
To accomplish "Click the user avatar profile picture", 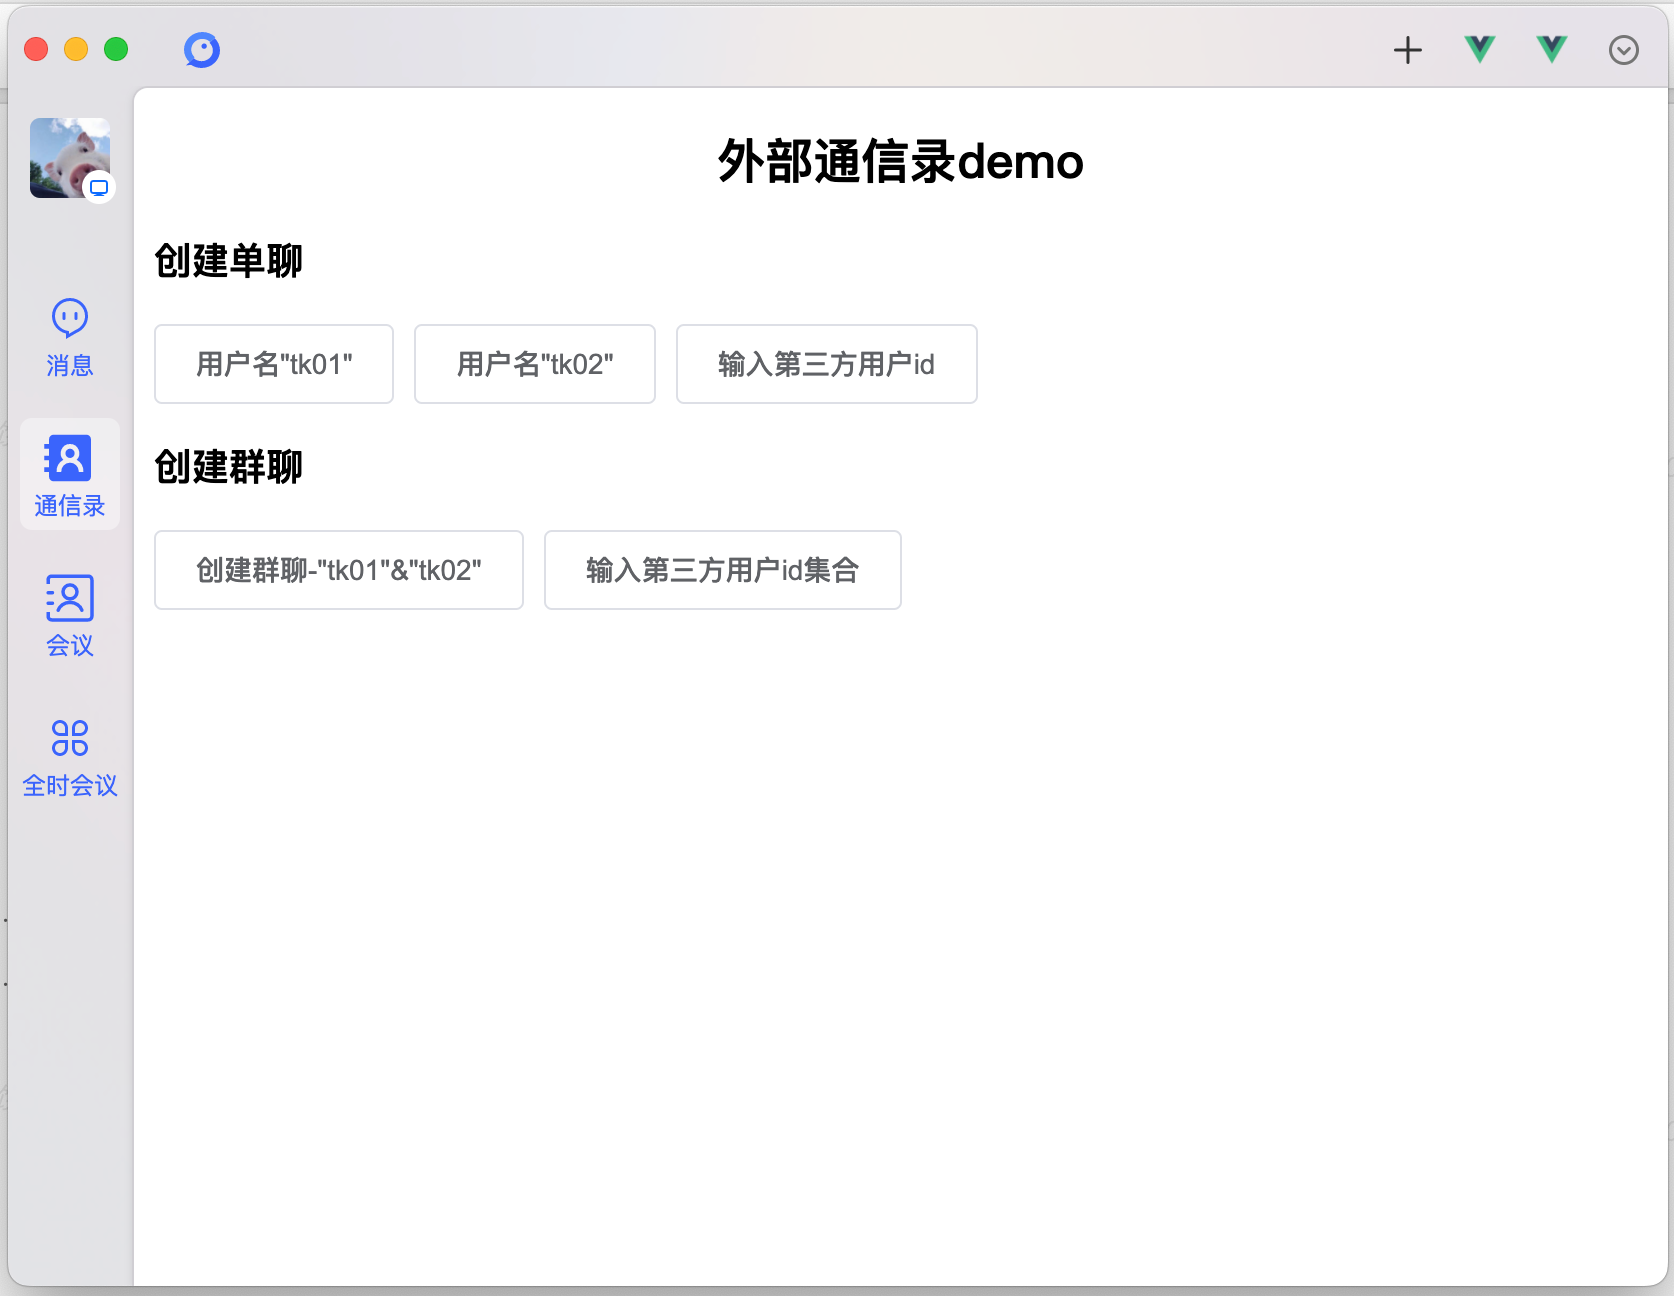I will 65,155.
